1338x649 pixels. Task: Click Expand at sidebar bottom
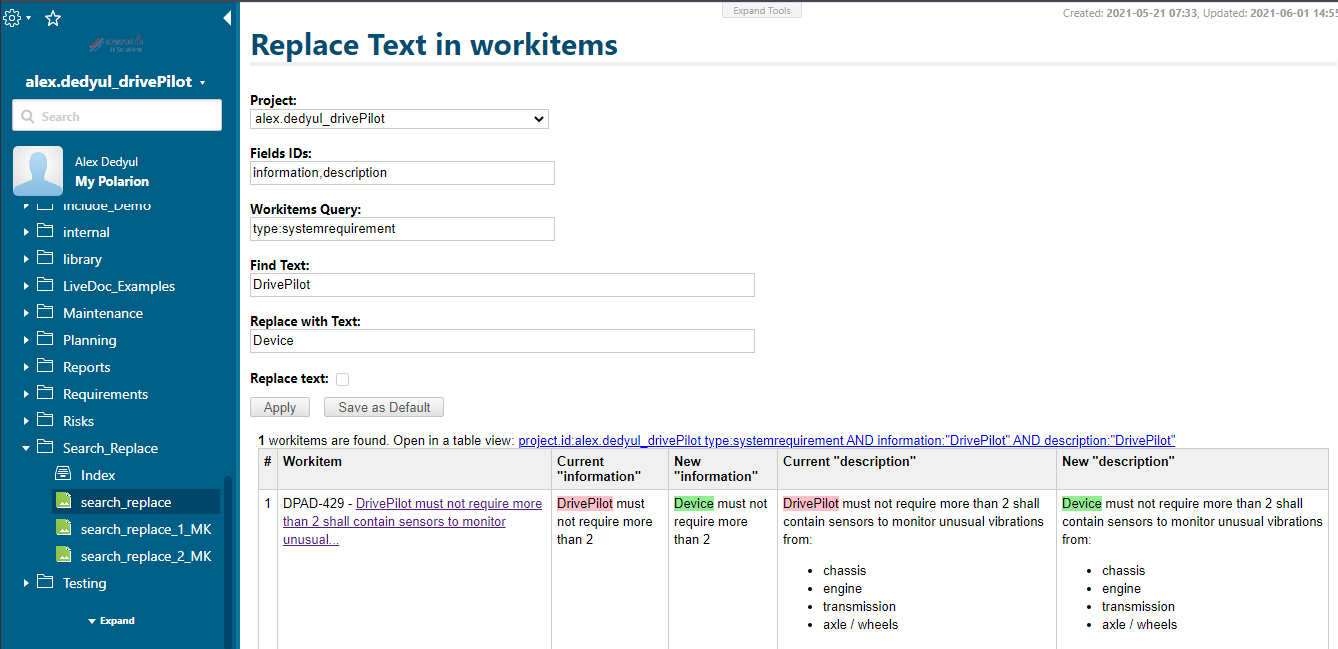tap(111, 621)
